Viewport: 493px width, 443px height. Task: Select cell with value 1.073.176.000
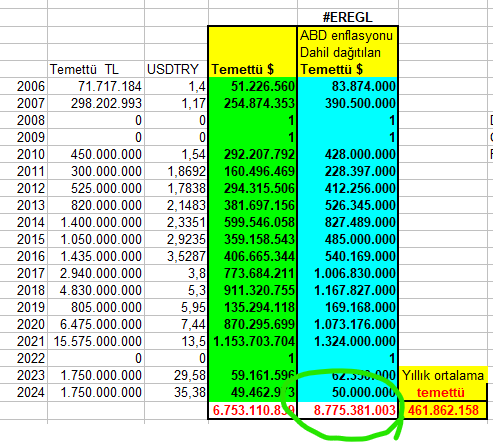click(x=347, y=324)
